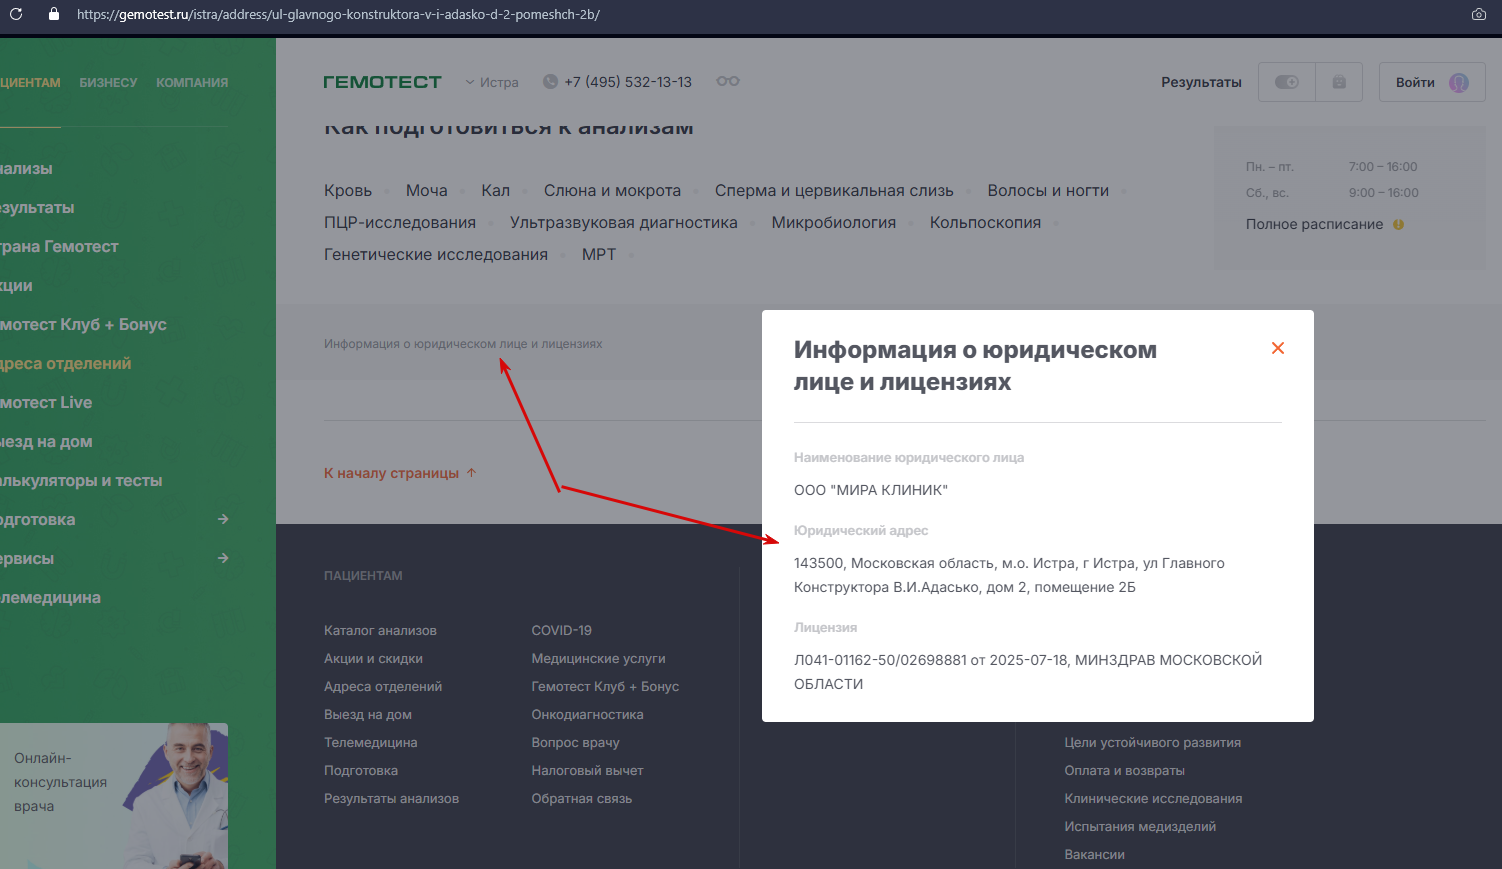This screenshot has height=869, width=1502.
Task: Click the К началу страницы link
Action: click(392, 473)
